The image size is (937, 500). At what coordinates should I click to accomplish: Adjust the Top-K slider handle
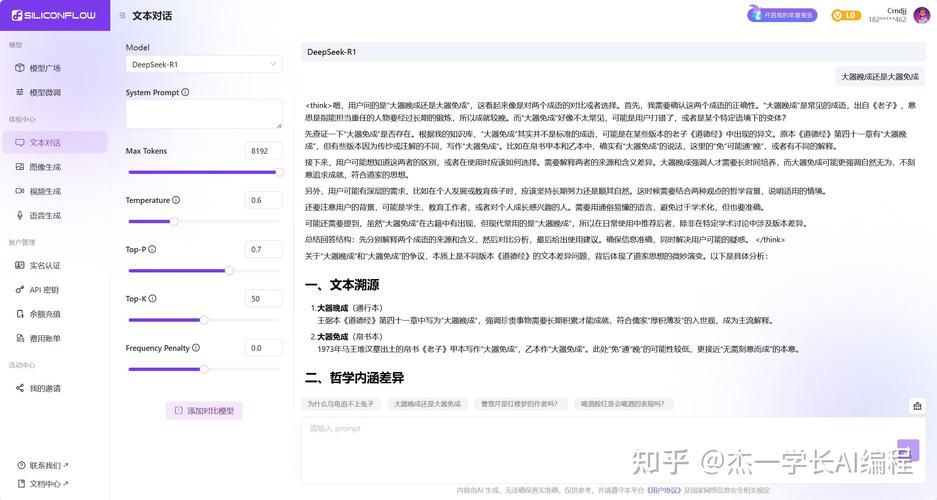[204, 320]
